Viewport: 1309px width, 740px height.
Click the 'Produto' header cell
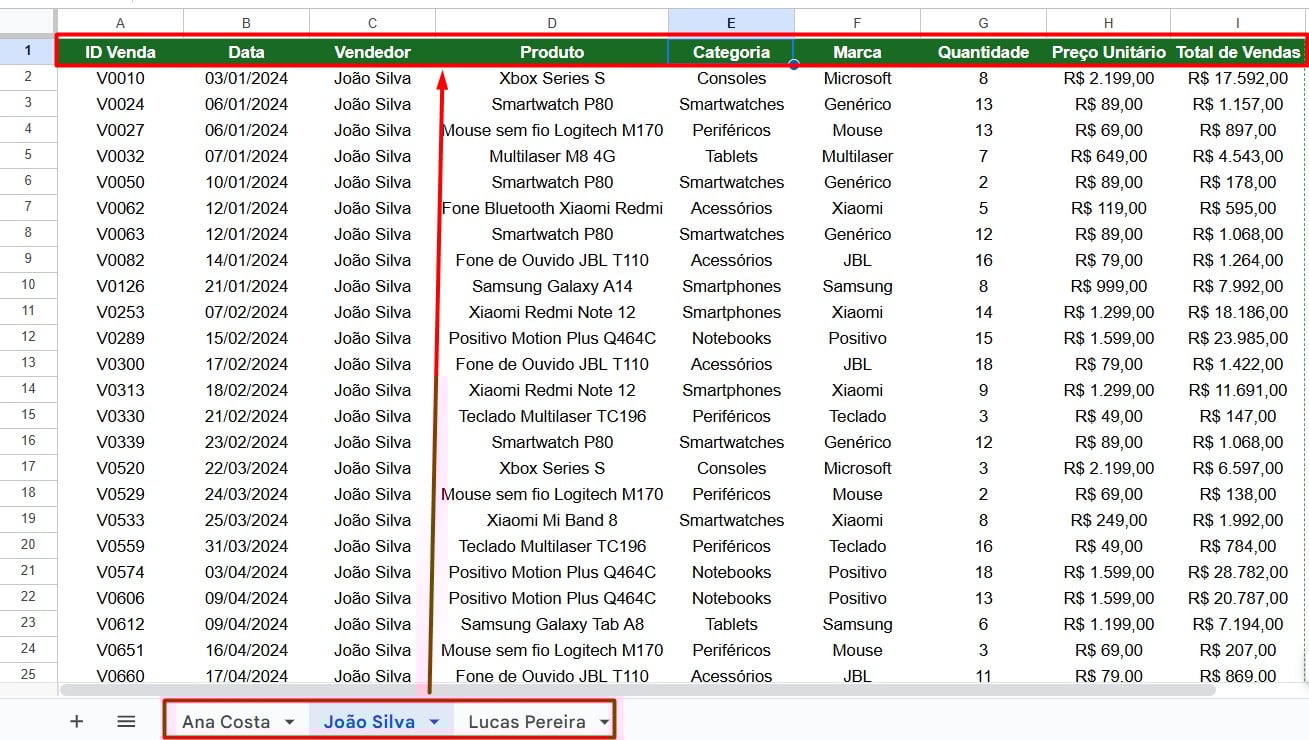click(x=552, y=52)
